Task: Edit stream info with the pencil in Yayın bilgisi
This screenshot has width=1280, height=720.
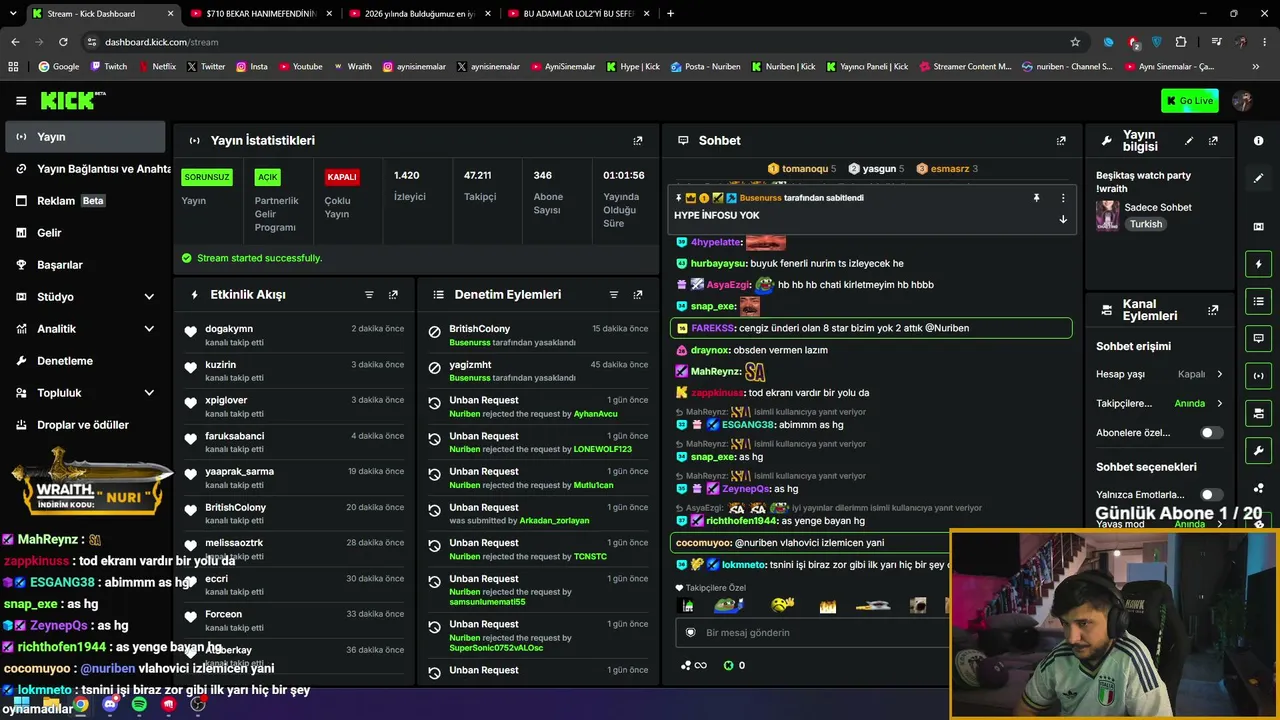Action: tap(1189, 141)
